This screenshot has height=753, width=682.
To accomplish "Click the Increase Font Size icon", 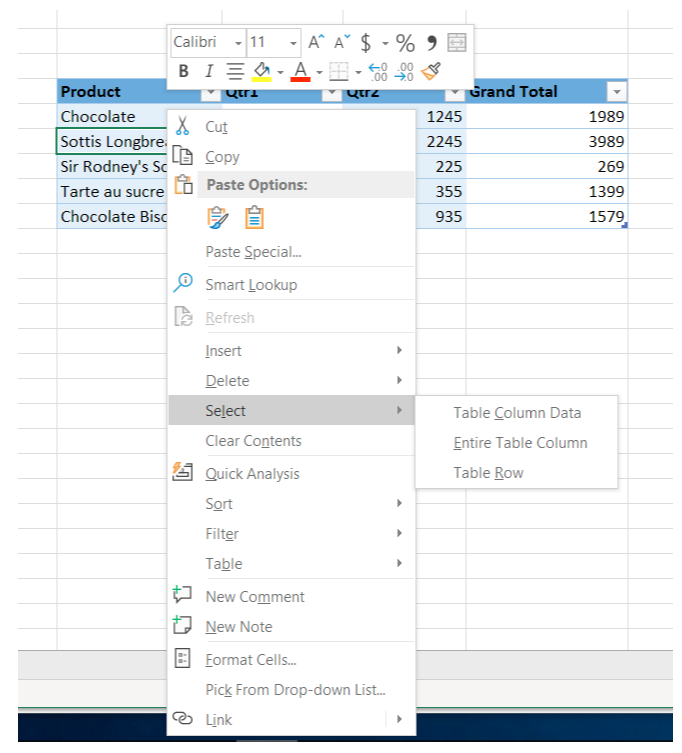I will point(316,42).
